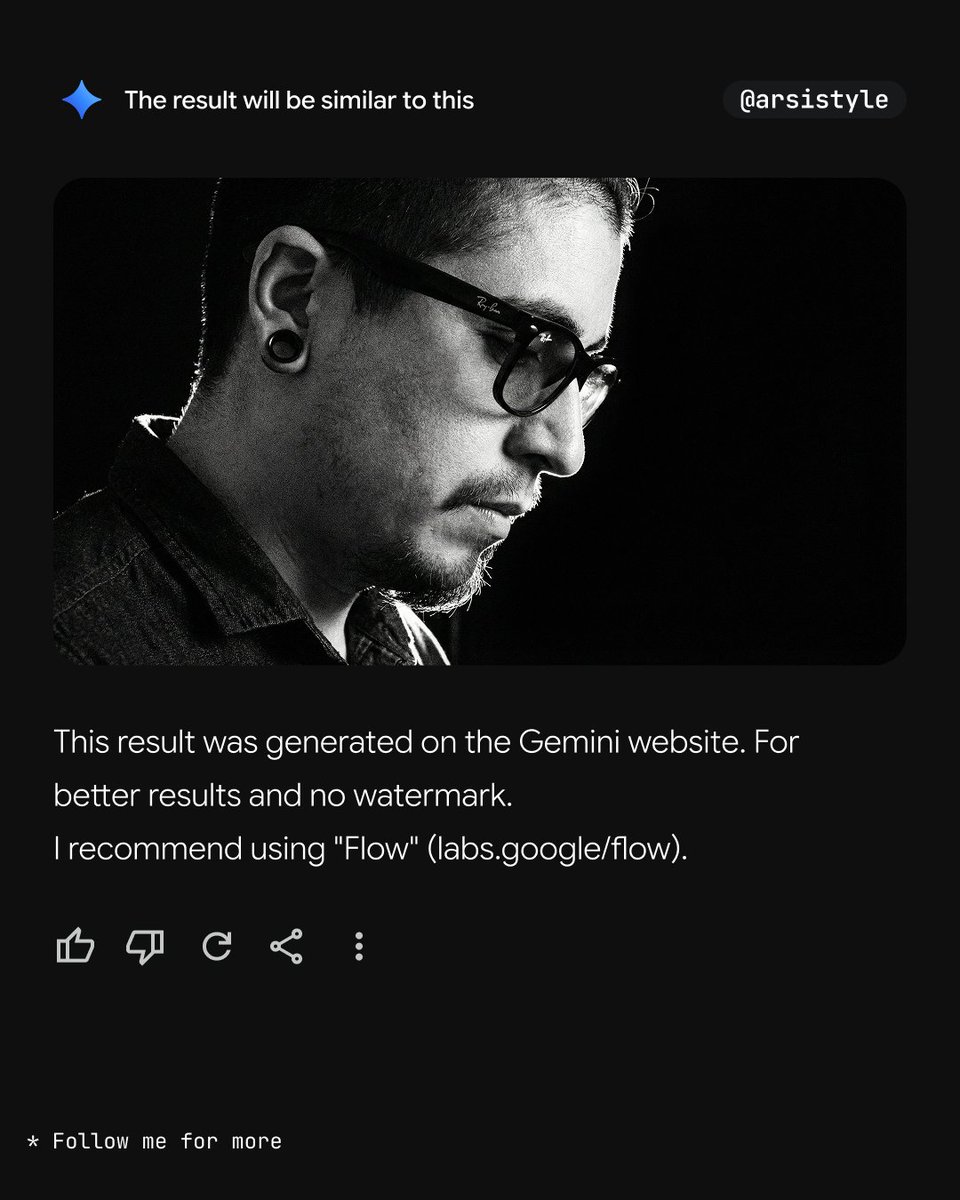The image size is (960, 1200).
Task: Click the asterisk before "Follow me"
Action: coord(33,1141)
